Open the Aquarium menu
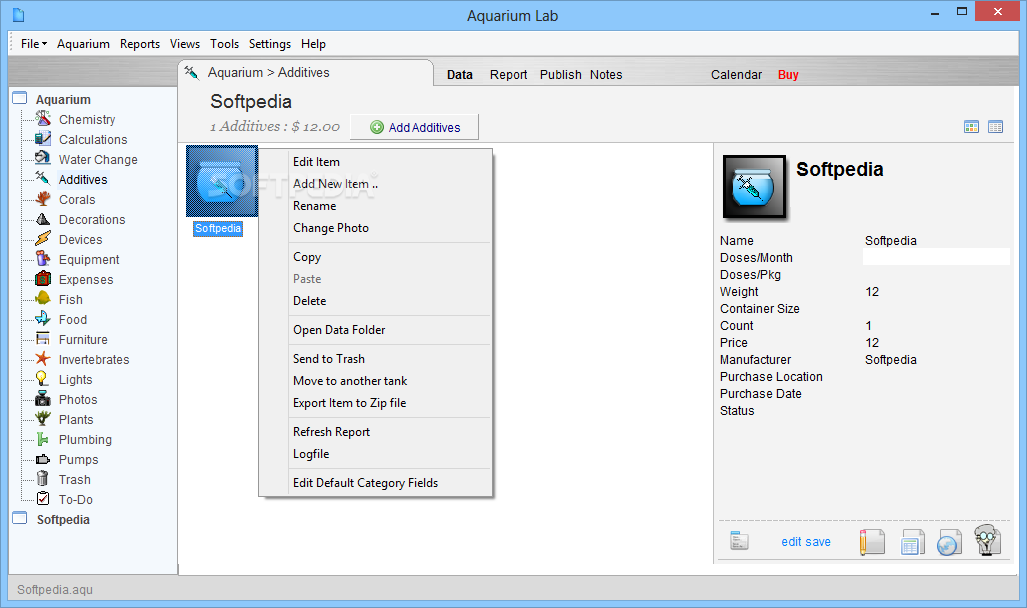 click(83, 44)
